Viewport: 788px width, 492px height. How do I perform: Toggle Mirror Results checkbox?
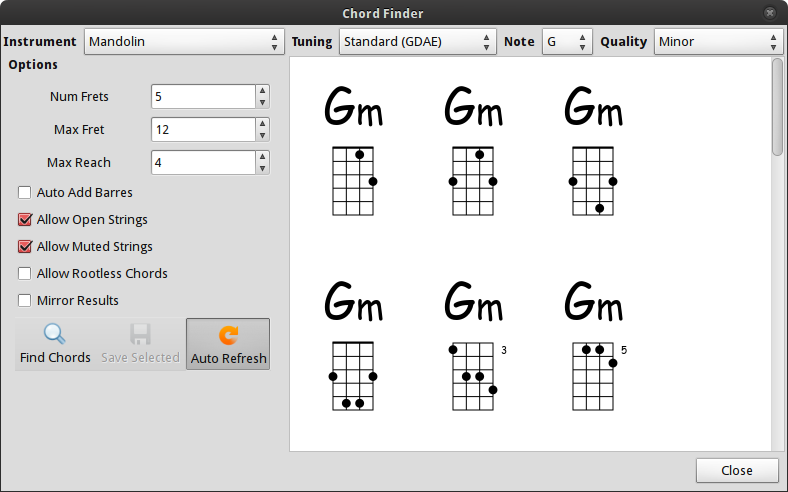tap(25, 300)
